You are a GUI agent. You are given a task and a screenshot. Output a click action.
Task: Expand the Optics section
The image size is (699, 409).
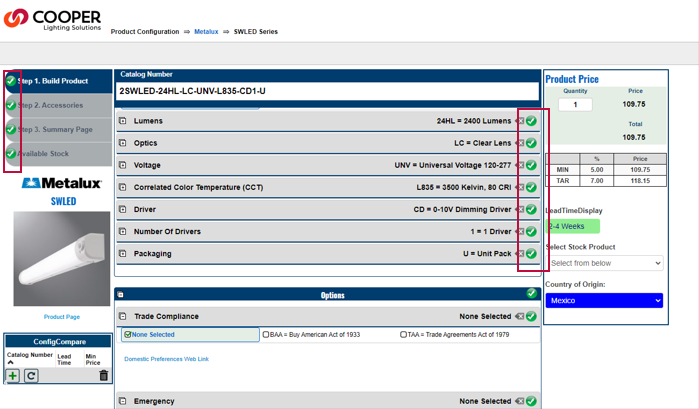click(x=123, y=143)
